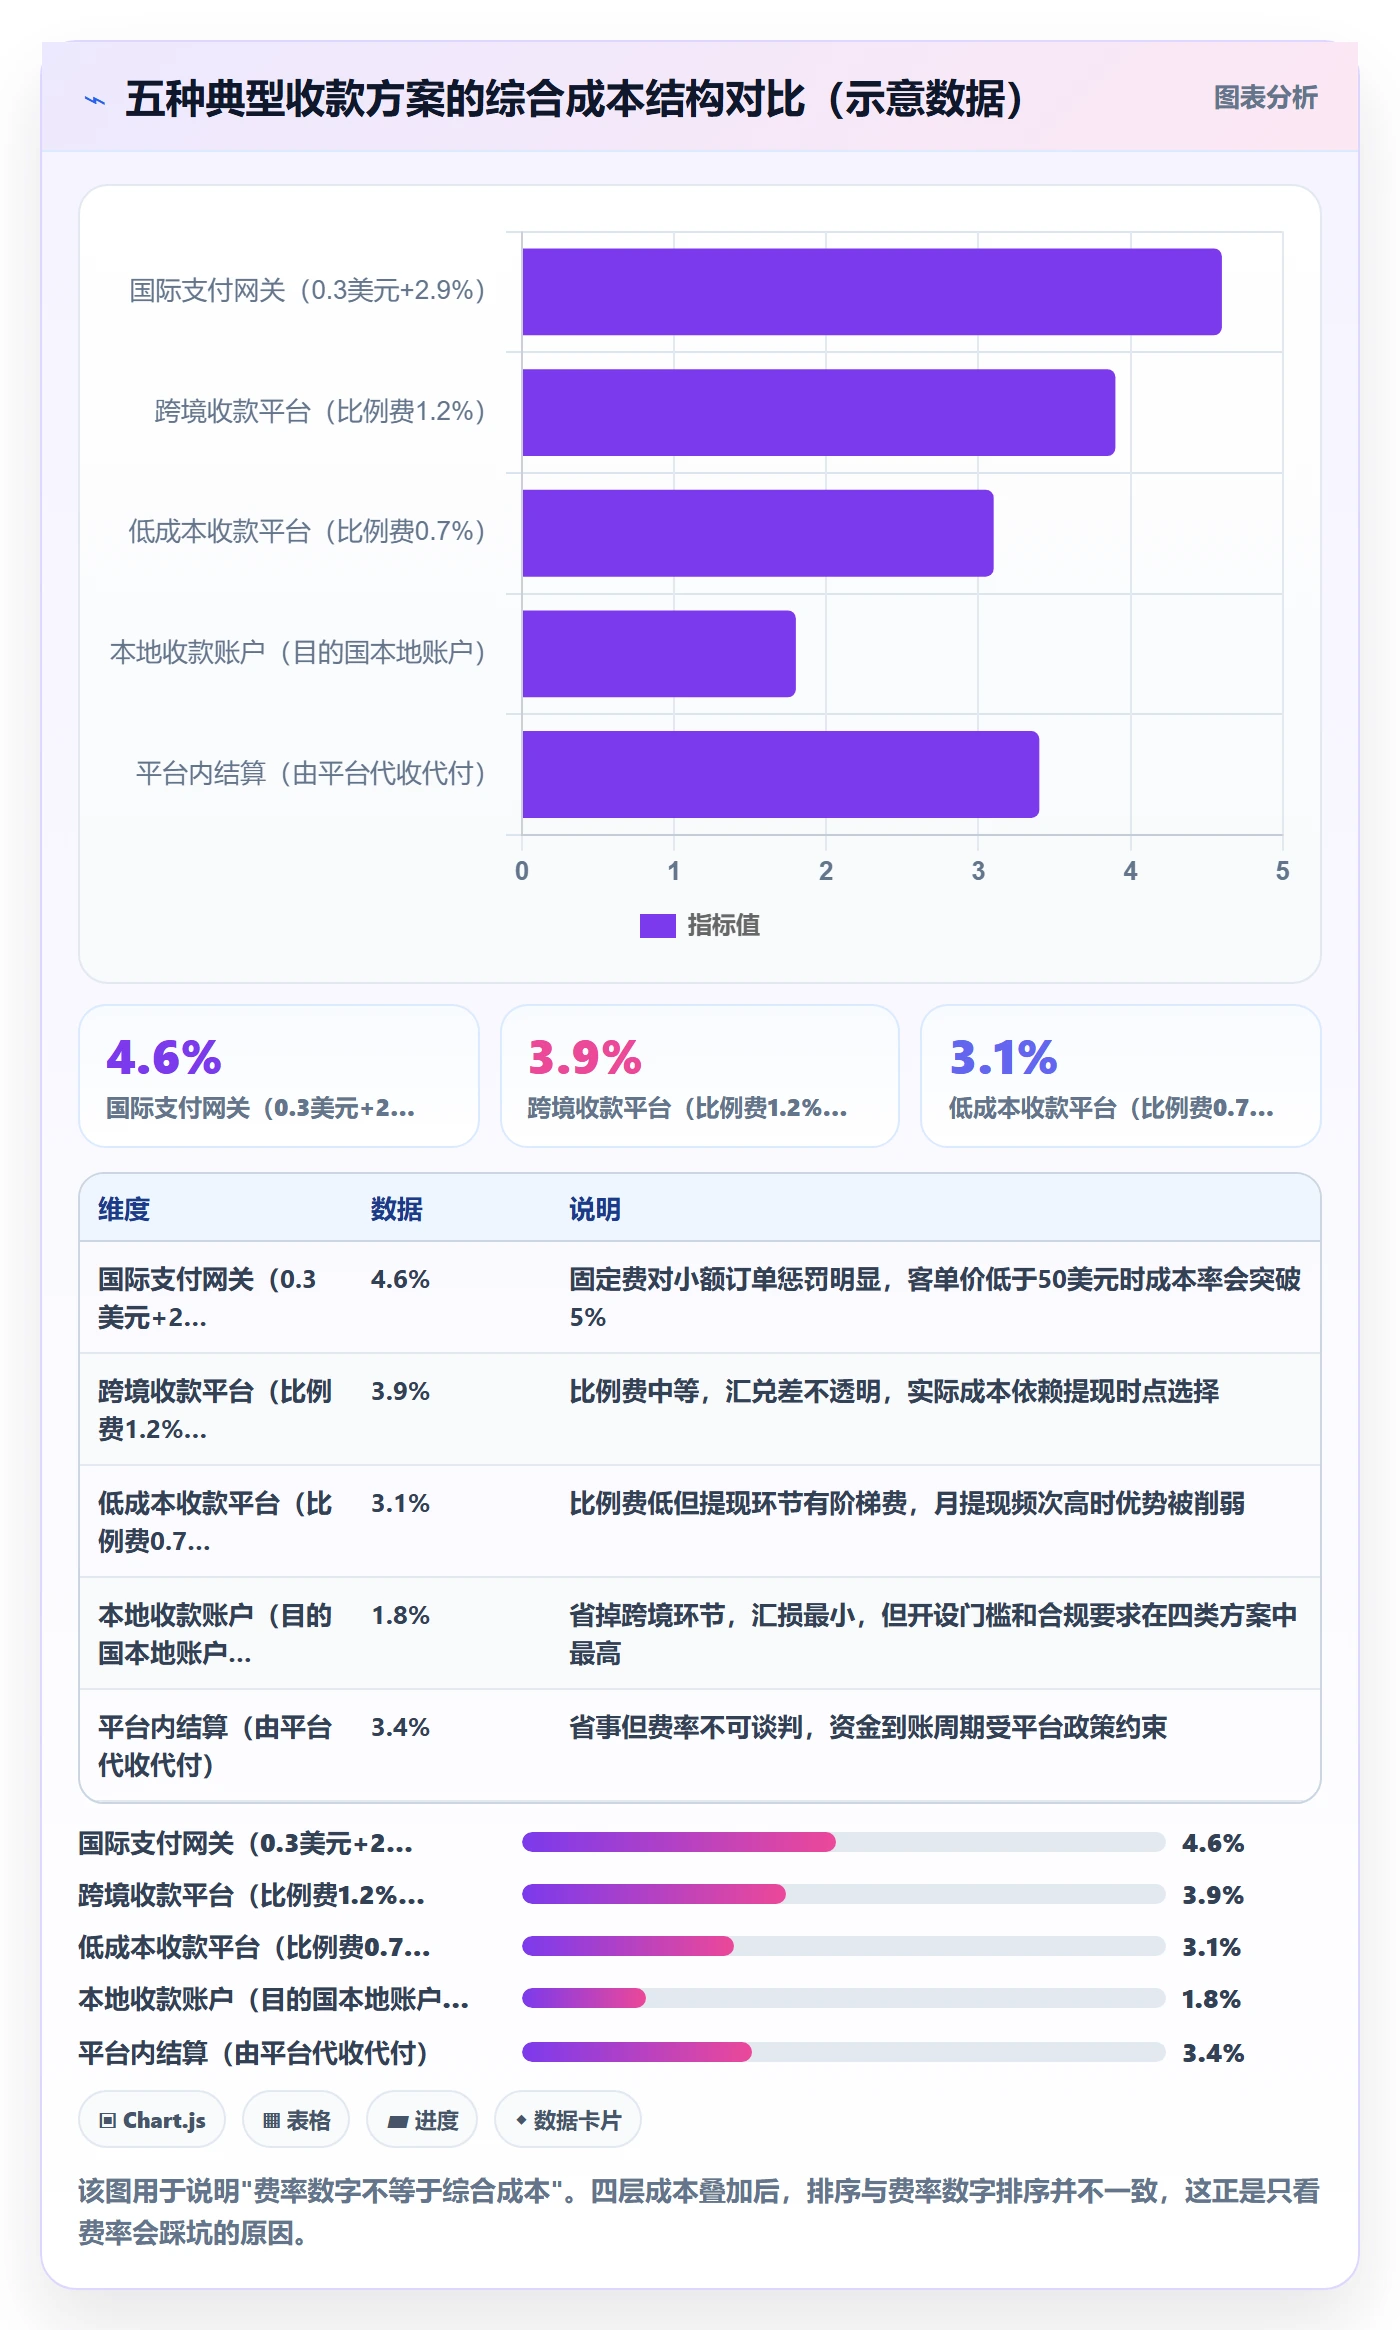1400x2330 pixels.
Task: Toggle the 指标值 legend color box
Action: point(657,926)
